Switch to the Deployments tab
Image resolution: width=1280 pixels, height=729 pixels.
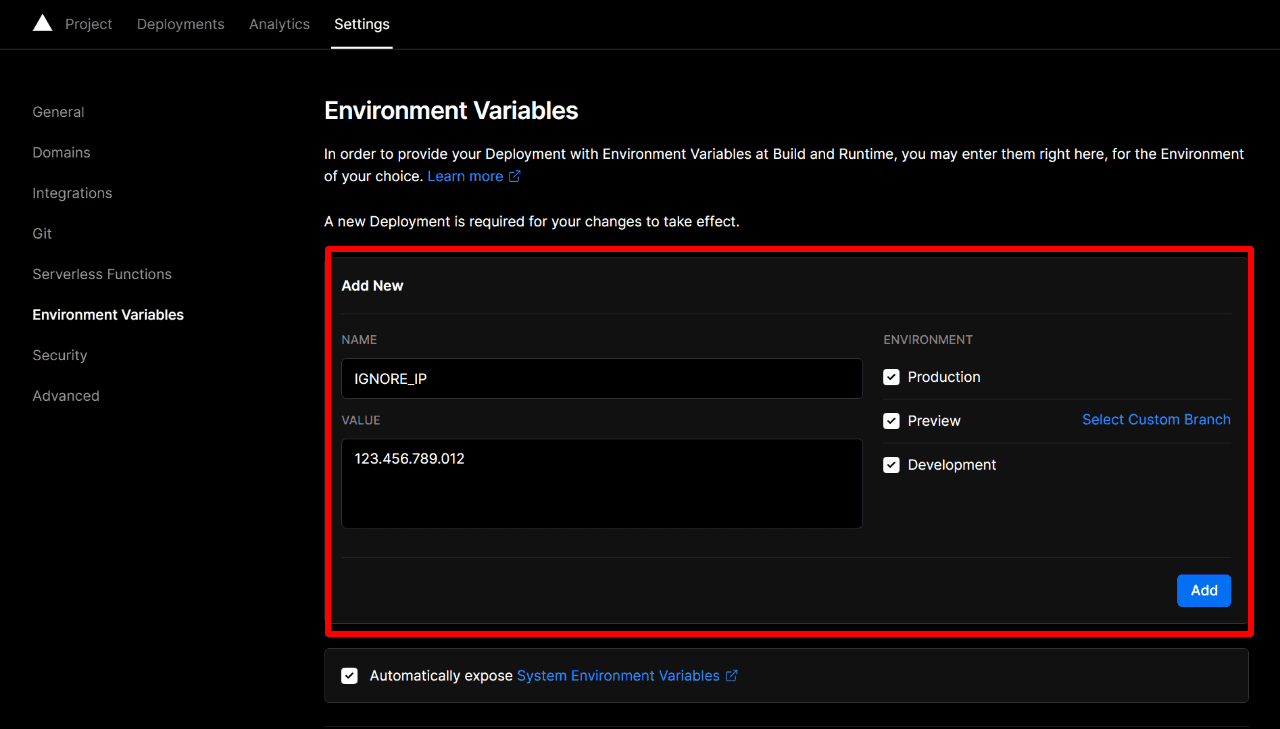(x=180, y=24)
